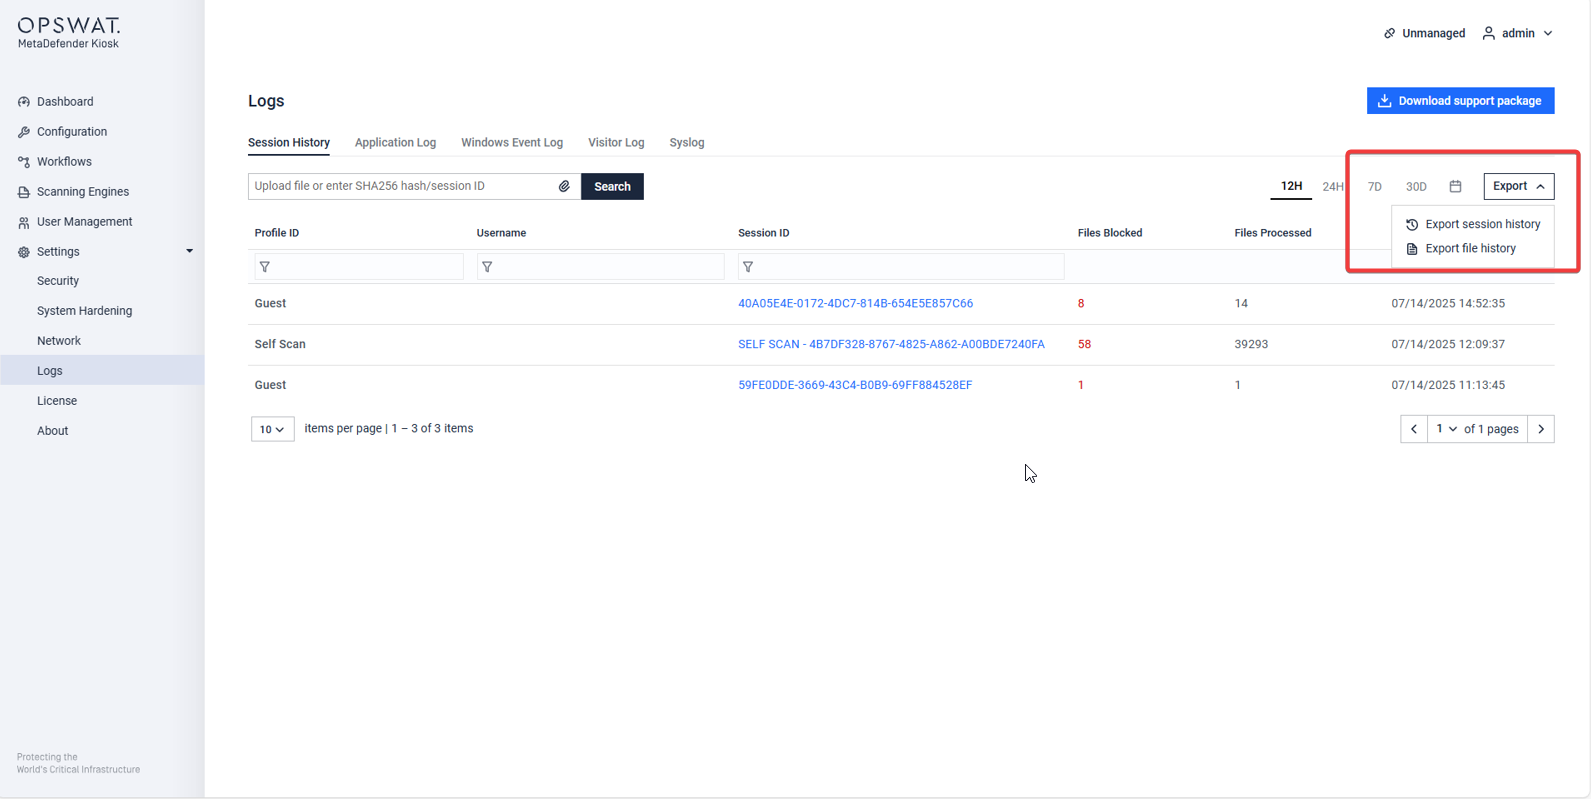Viewport: 1591px width, 799px height.
Task: Click the Dashboard gauge icon in sidebar
Action: tap(24, 102)
